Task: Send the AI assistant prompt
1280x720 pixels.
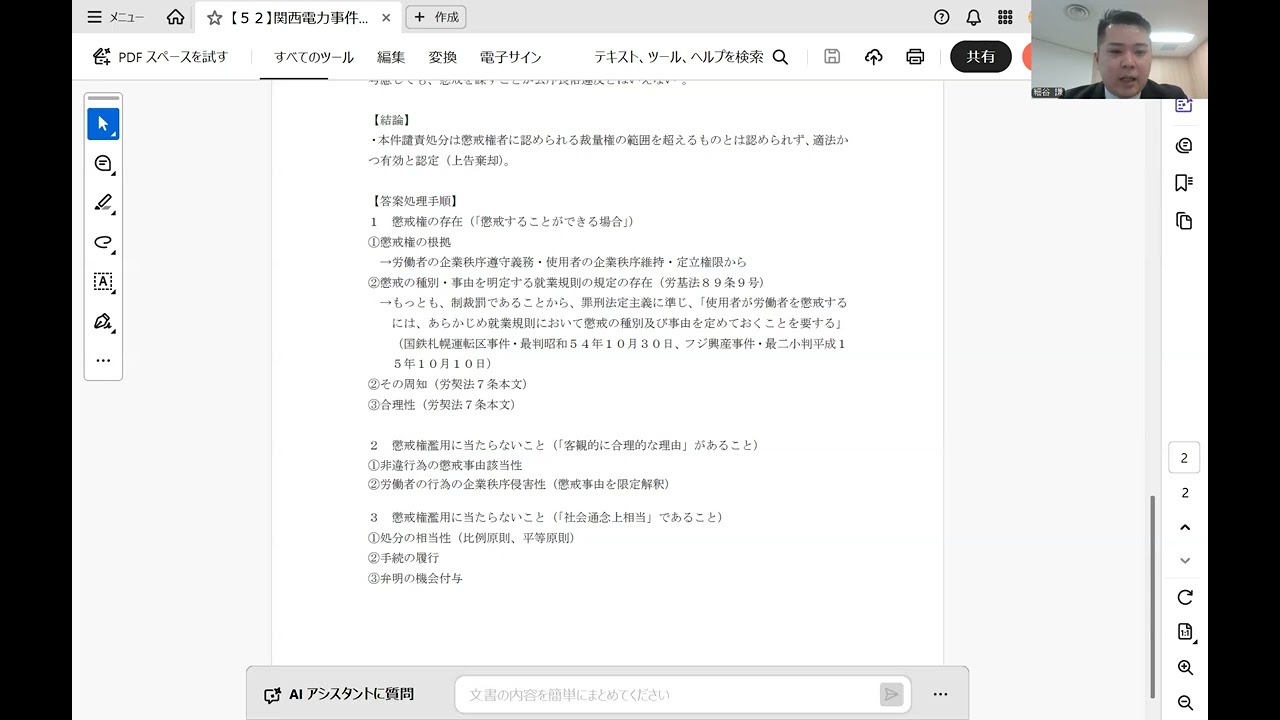Action: (x=891, y=694)
